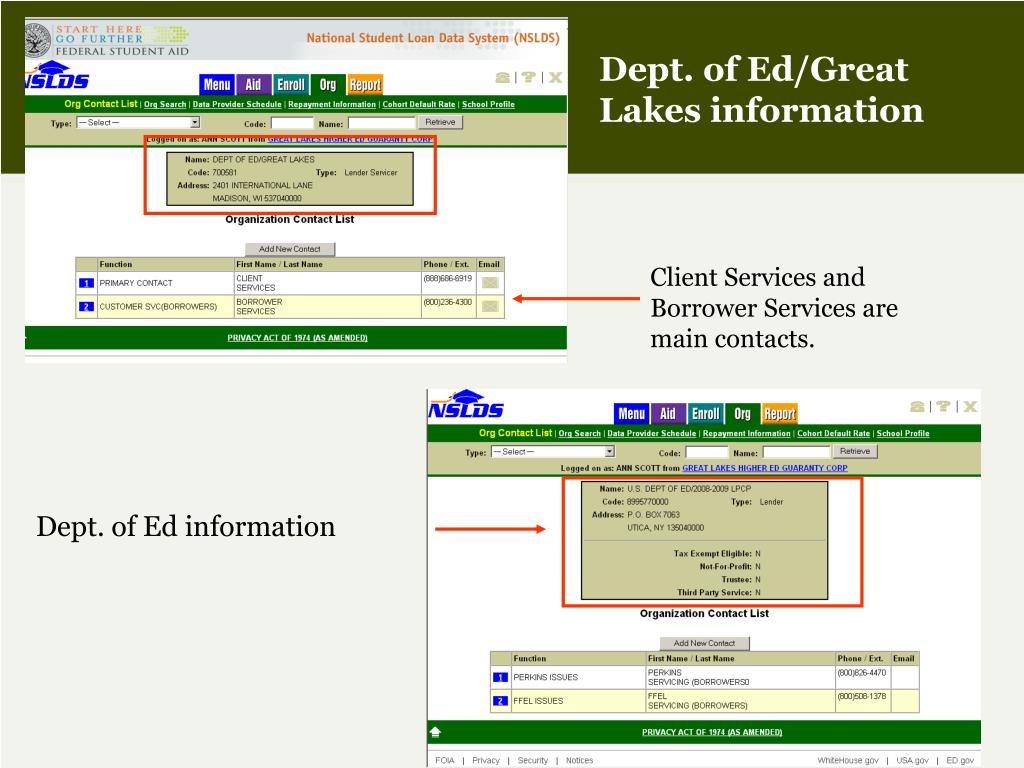This screenshot has height=768, width=1024.
Task: Click the help question mark icon in top screenshot
Action: (x=529, y=78)
